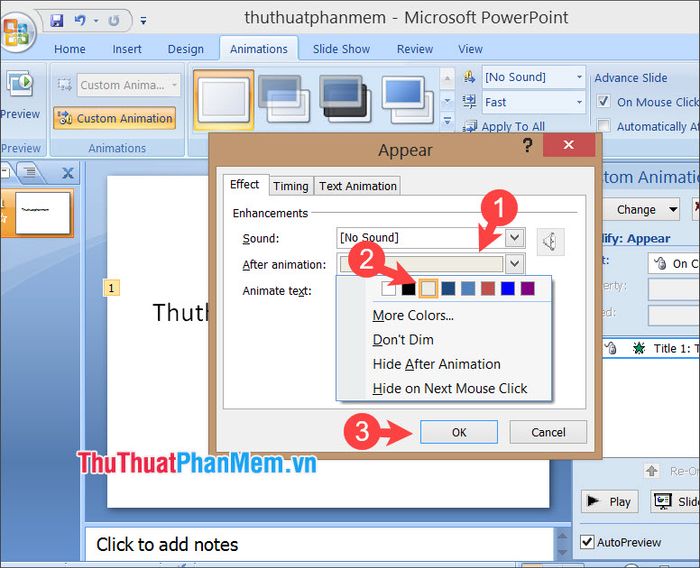The width and height of the screenshot is (700, 568).
Task: Choose Don't Dim option
Action: click(x=403, y=339)
